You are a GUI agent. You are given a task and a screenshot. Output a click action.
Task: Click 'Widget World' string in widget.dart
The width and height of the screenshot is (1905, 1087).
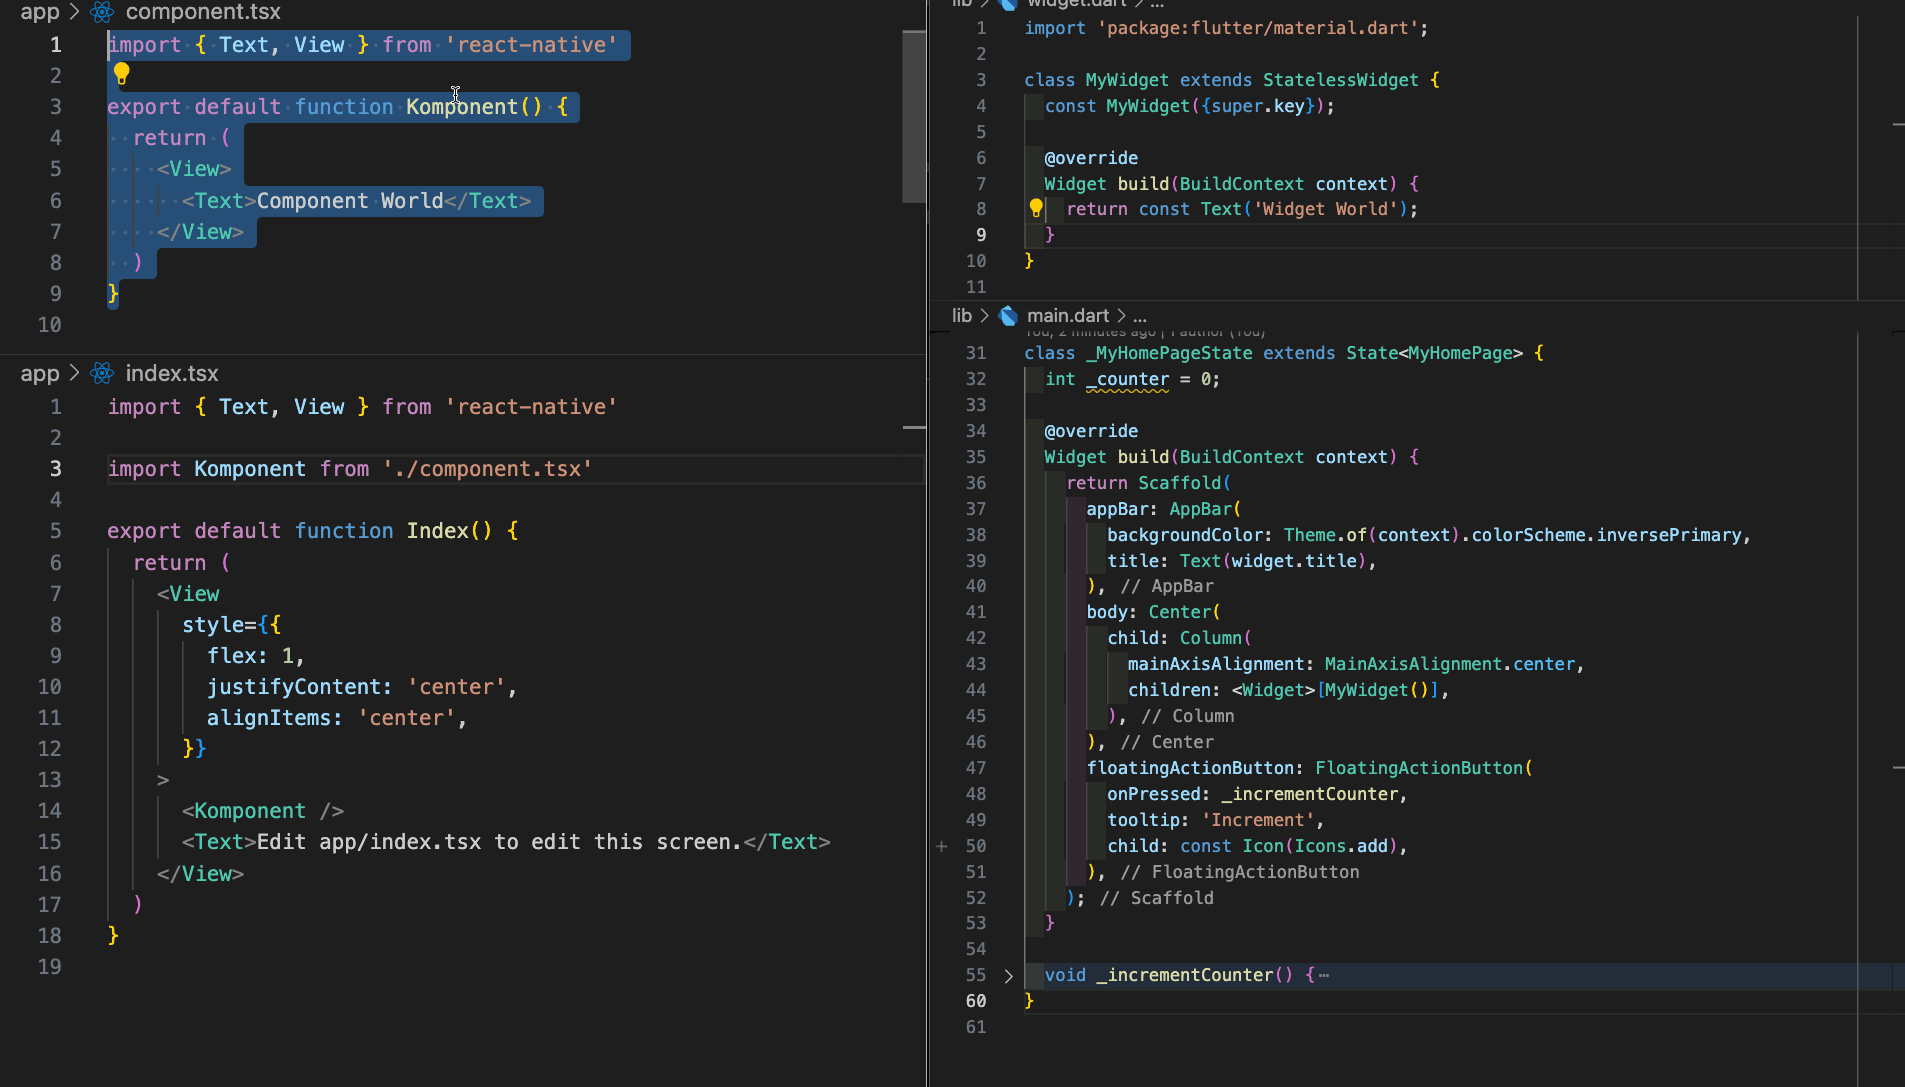[x=1325, y=209]
